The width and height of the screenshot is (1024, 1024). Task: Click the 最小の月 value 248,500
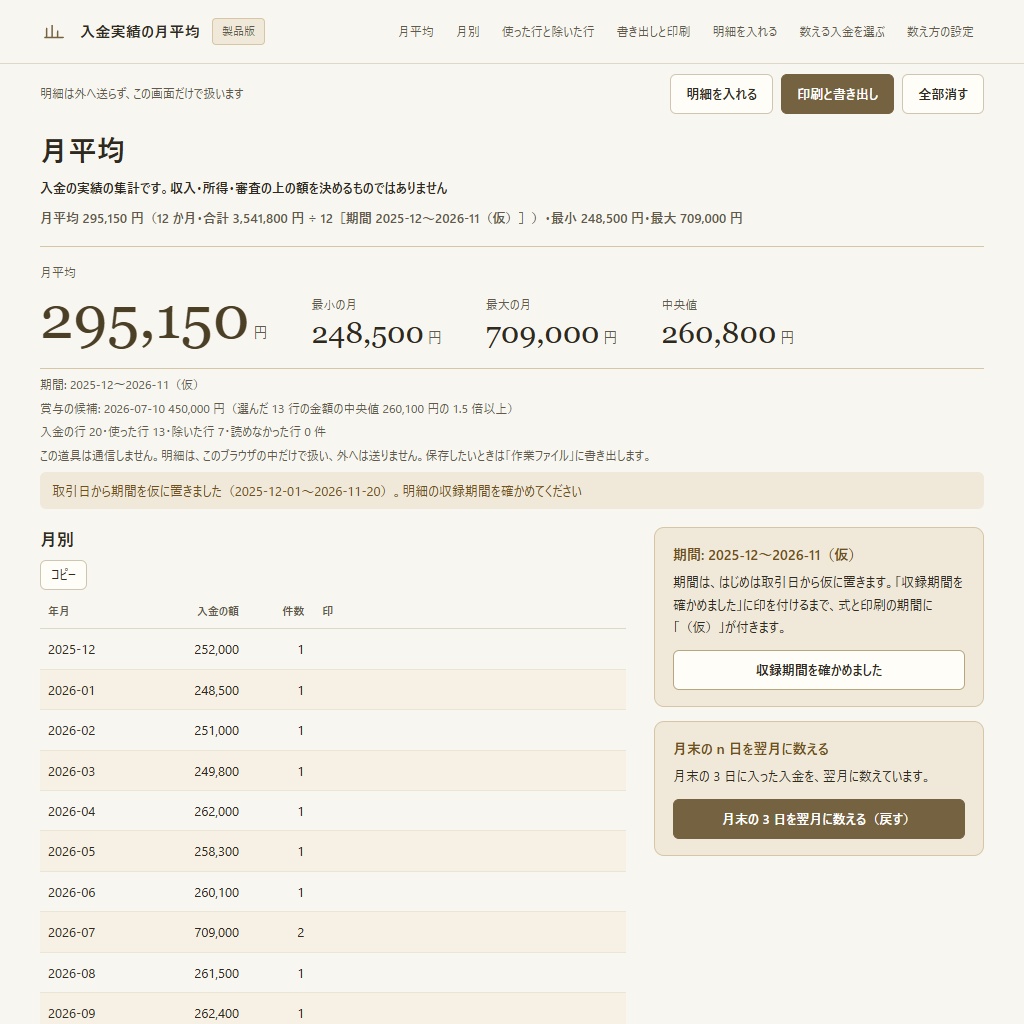(x=368, y=334)
